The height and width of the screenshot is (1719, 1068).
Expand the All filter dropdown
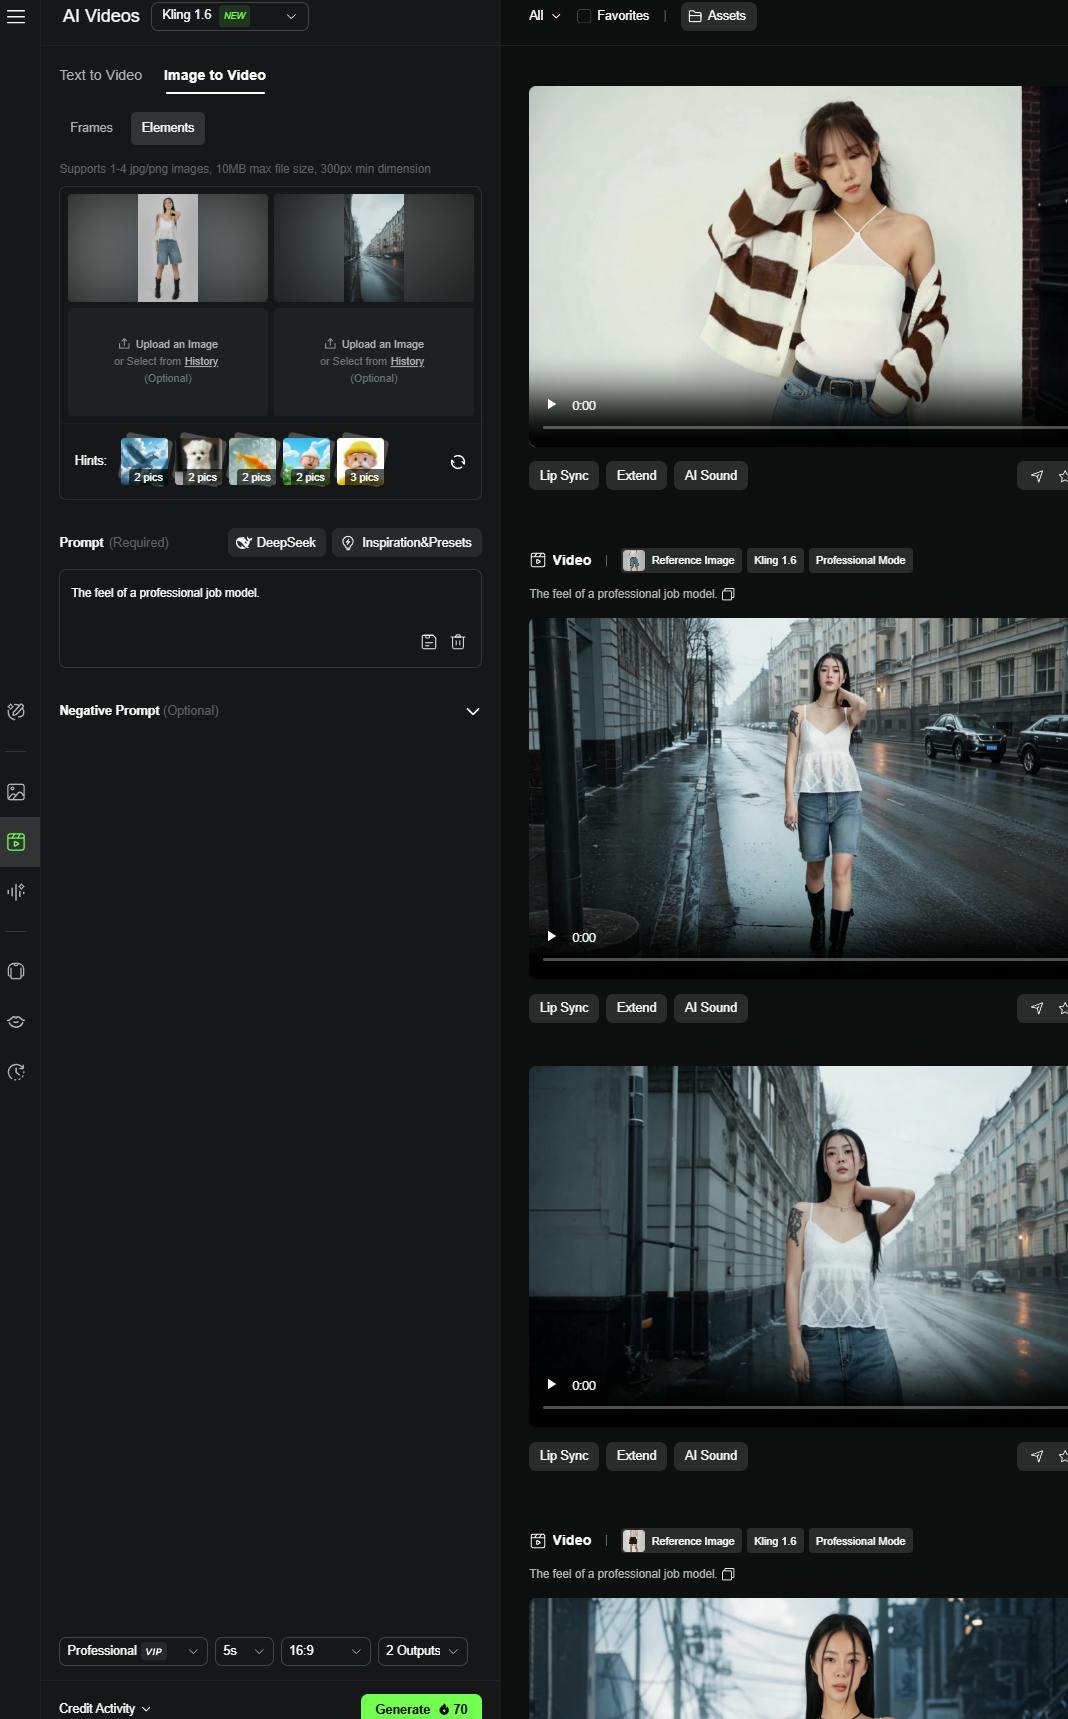(x=545, y=16)
